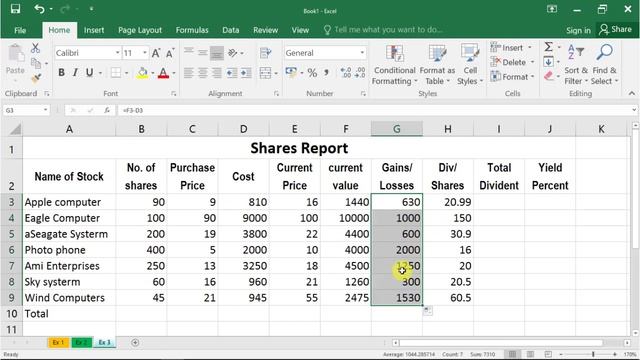Screen dimensions: 640x360
Task: Collapse the ribbon with chevron arrow
Action: pyautogui.click(x=631, y=93)
